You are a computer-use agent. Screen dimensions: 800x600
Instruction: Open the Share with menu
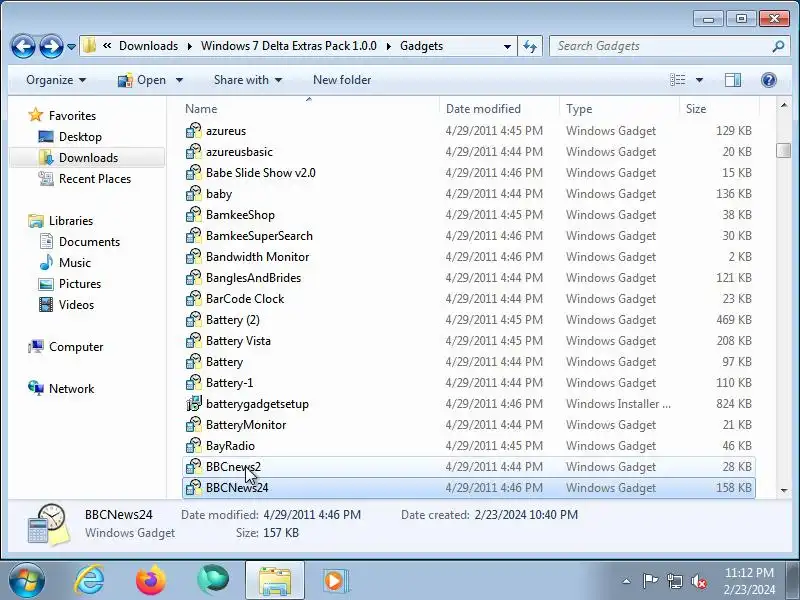coord(247,80)
